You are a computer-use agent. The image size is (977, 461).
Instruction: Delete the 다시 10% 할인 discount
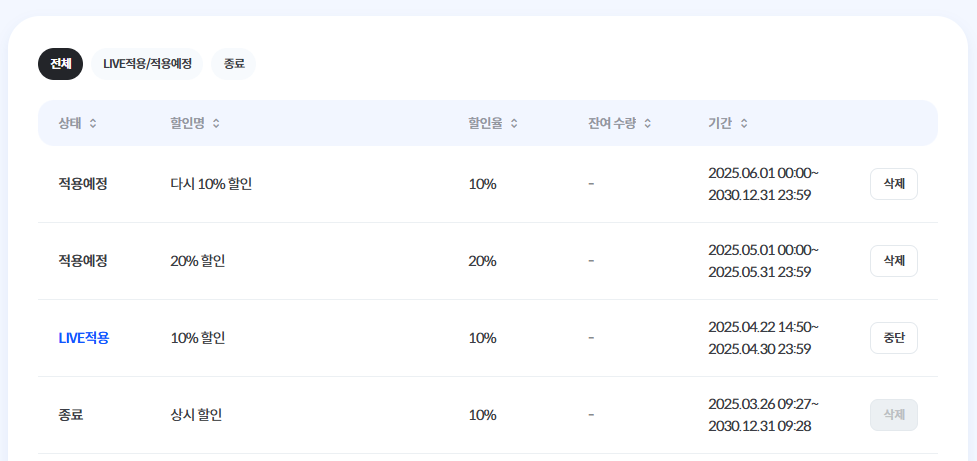(x=894, y=184)
